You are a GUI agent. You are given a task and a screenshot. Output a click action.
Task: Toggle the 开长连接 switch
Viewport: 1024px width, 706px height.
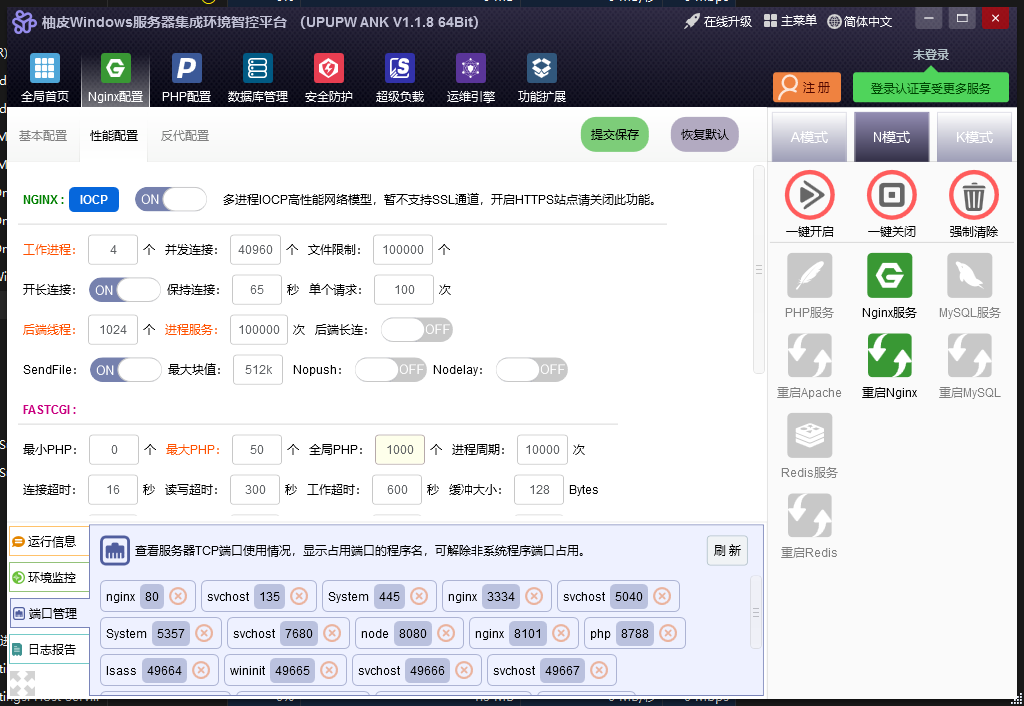pos(125,290)
